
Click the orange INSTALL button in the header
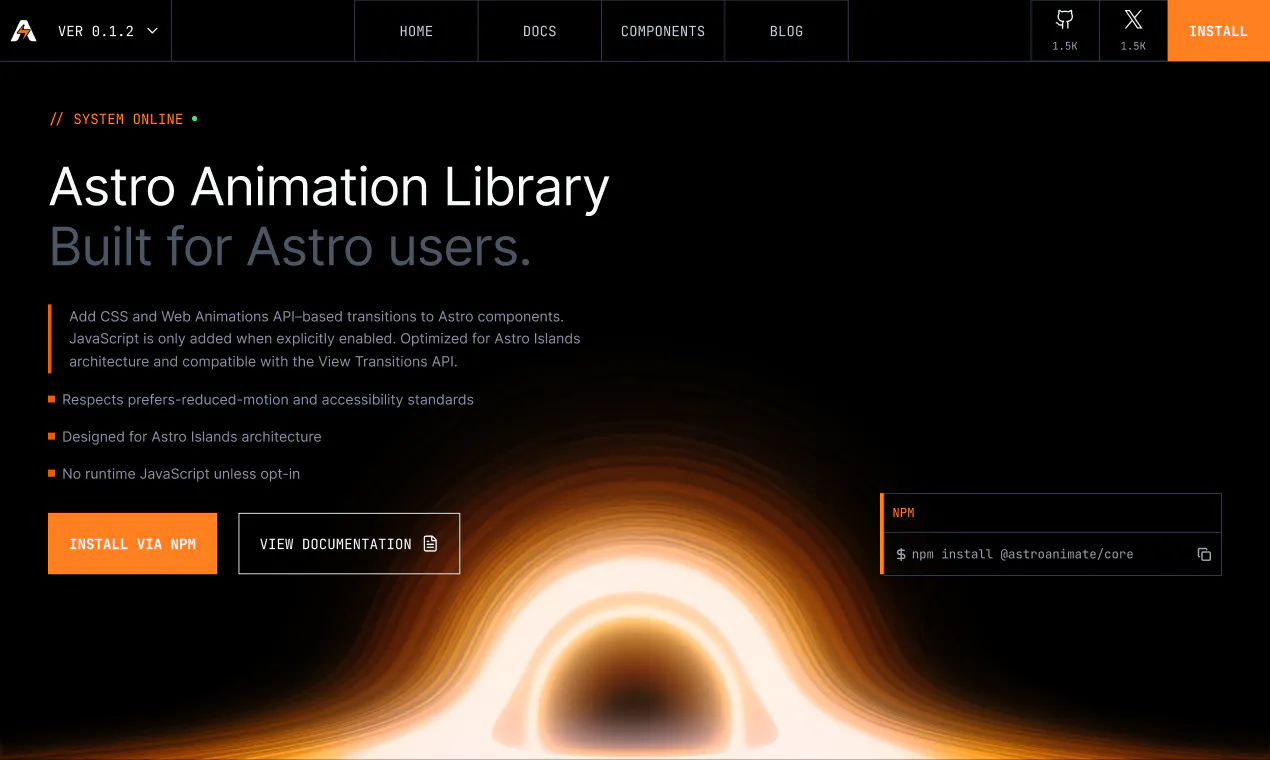click(x=1218, y=31)
